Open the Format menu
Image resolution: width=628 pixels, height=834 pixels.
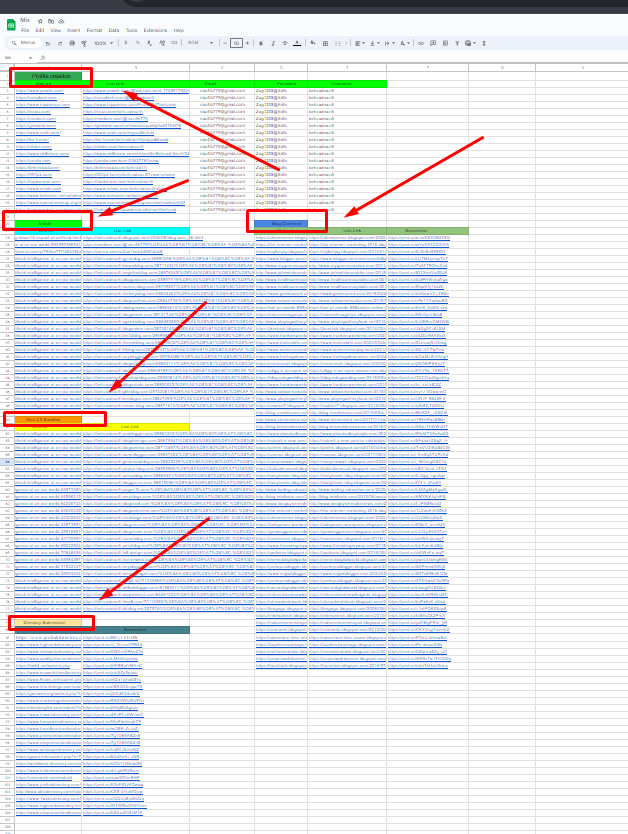point(94,30)
